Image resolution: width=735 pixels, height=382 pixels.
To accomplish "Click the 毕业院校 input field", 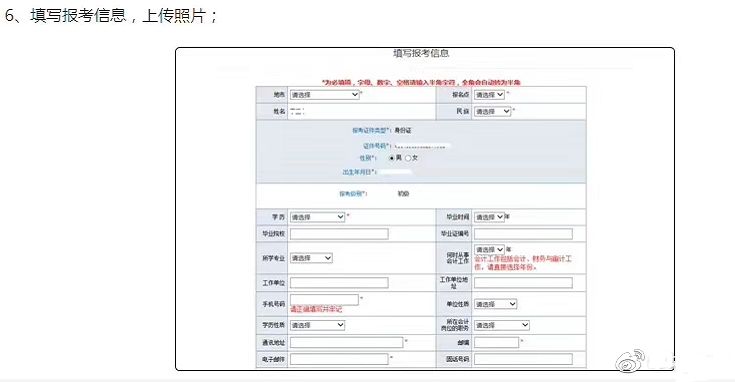I will [x=339, y=234].
